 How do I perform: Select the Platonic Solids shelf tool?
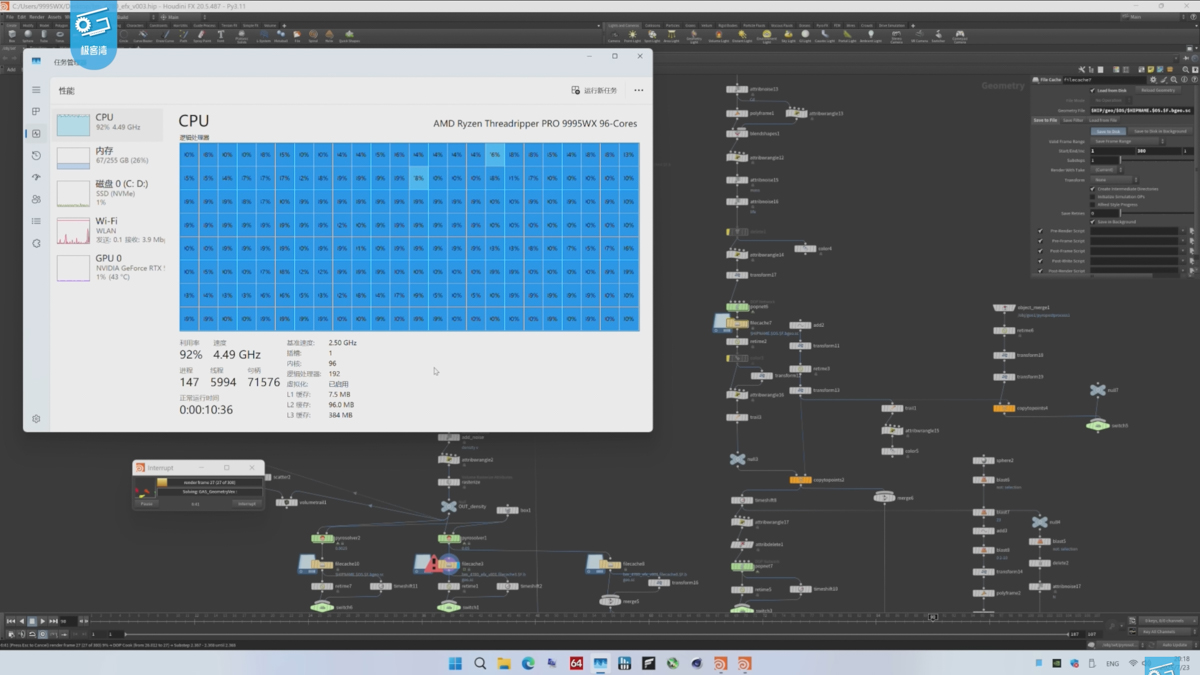(241, 37)
